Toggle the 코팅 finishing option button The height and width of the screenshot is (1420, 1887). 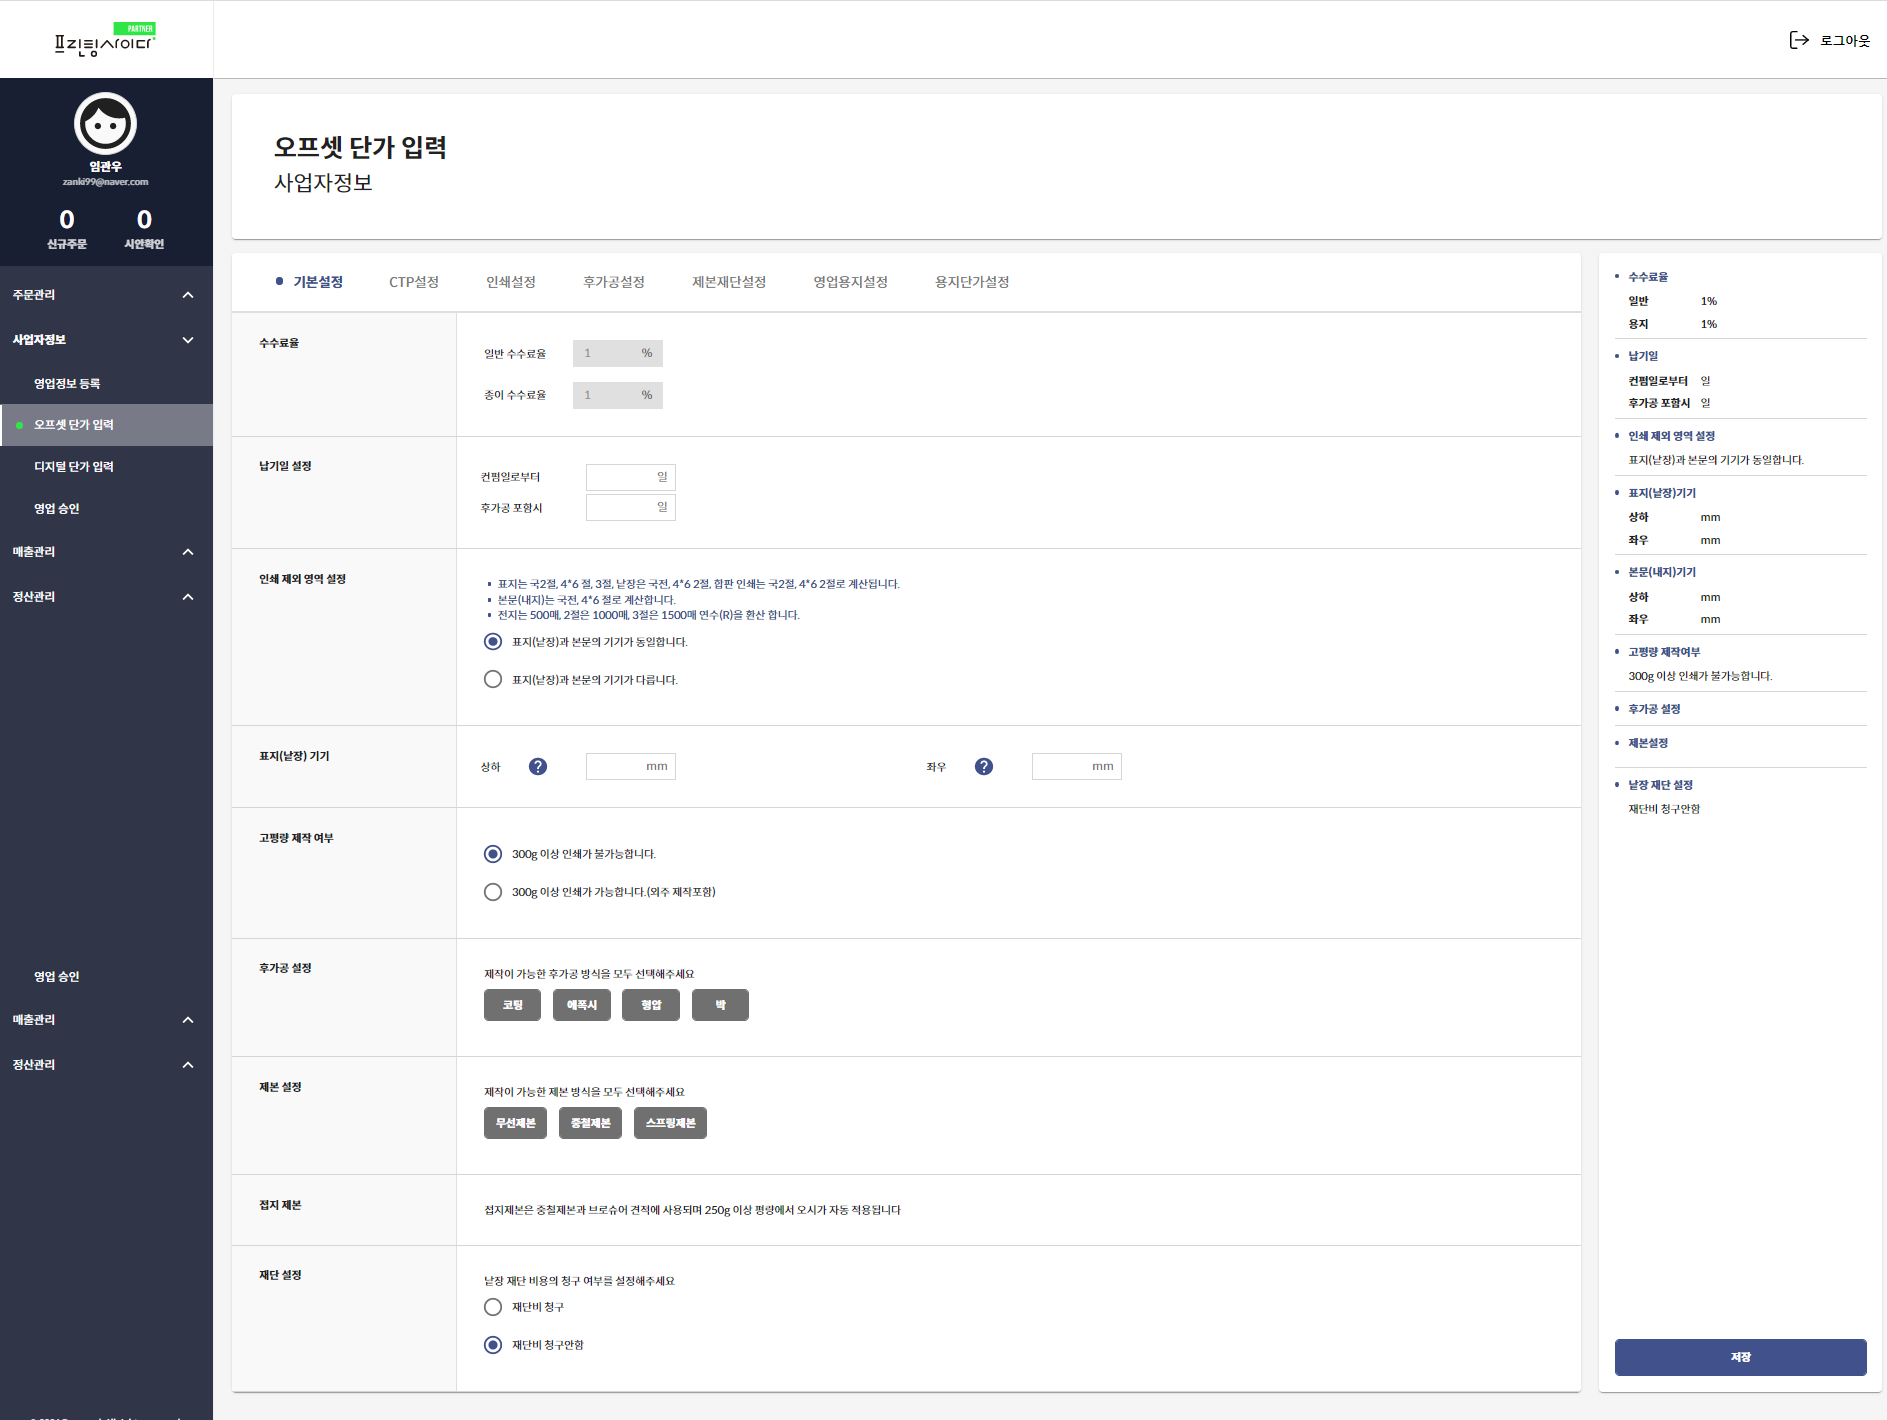512,1005
